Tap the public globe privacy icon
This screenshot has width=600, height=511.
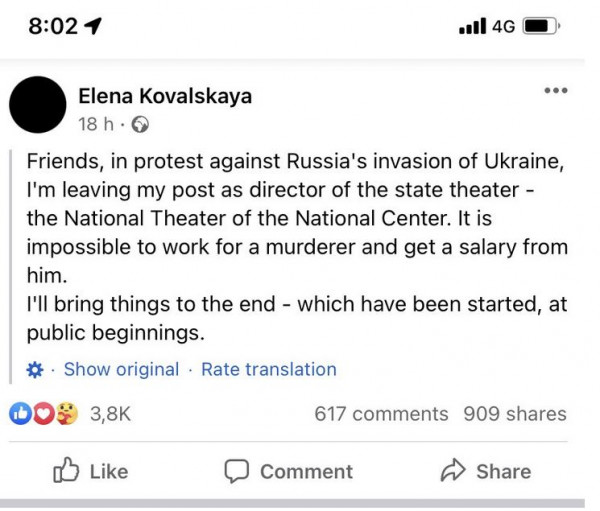tap(141, 125)
